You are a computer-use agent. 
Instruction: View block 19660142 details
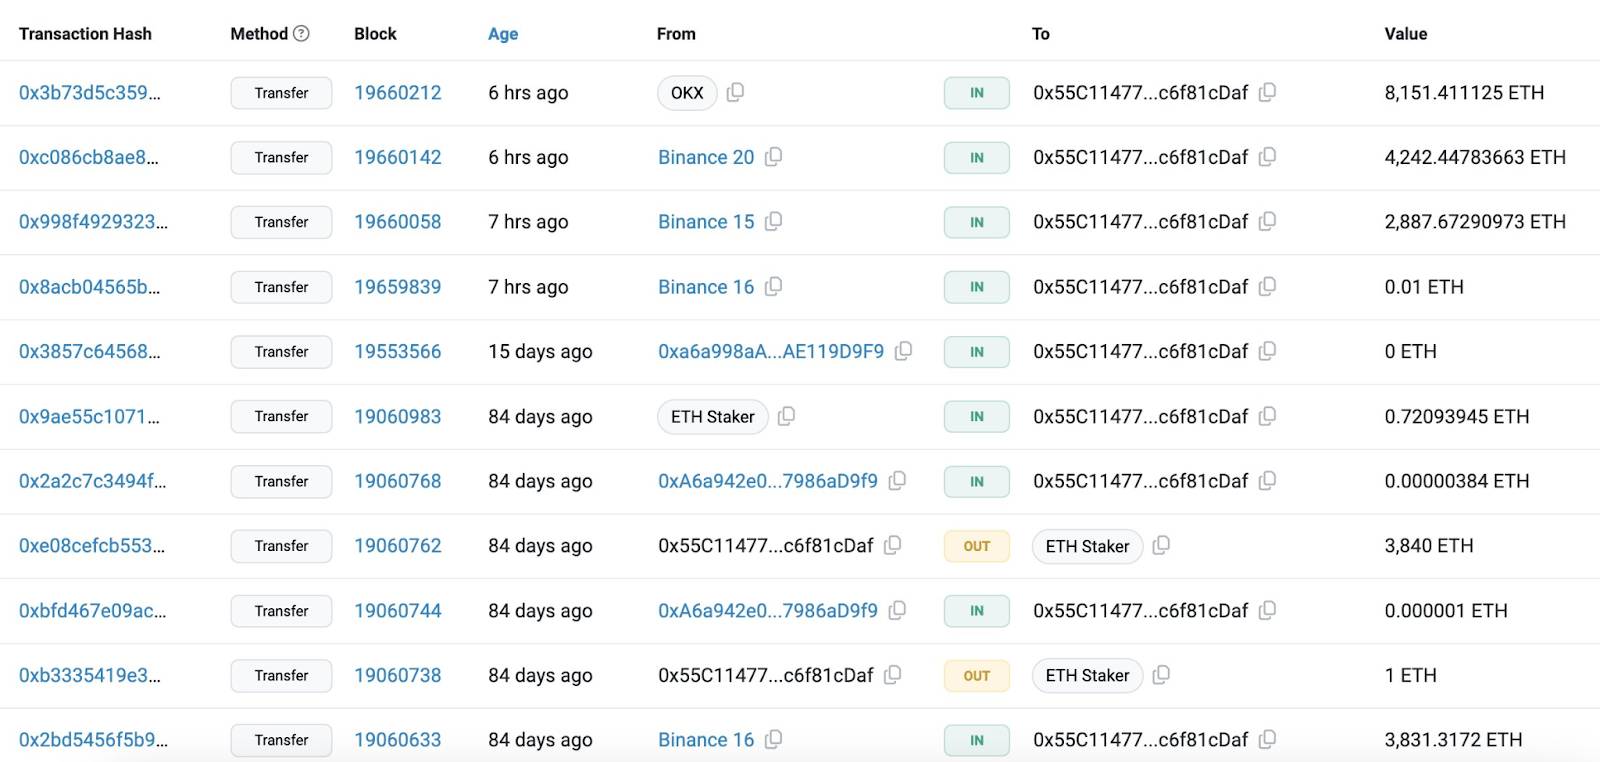click(x=398, y=157)
